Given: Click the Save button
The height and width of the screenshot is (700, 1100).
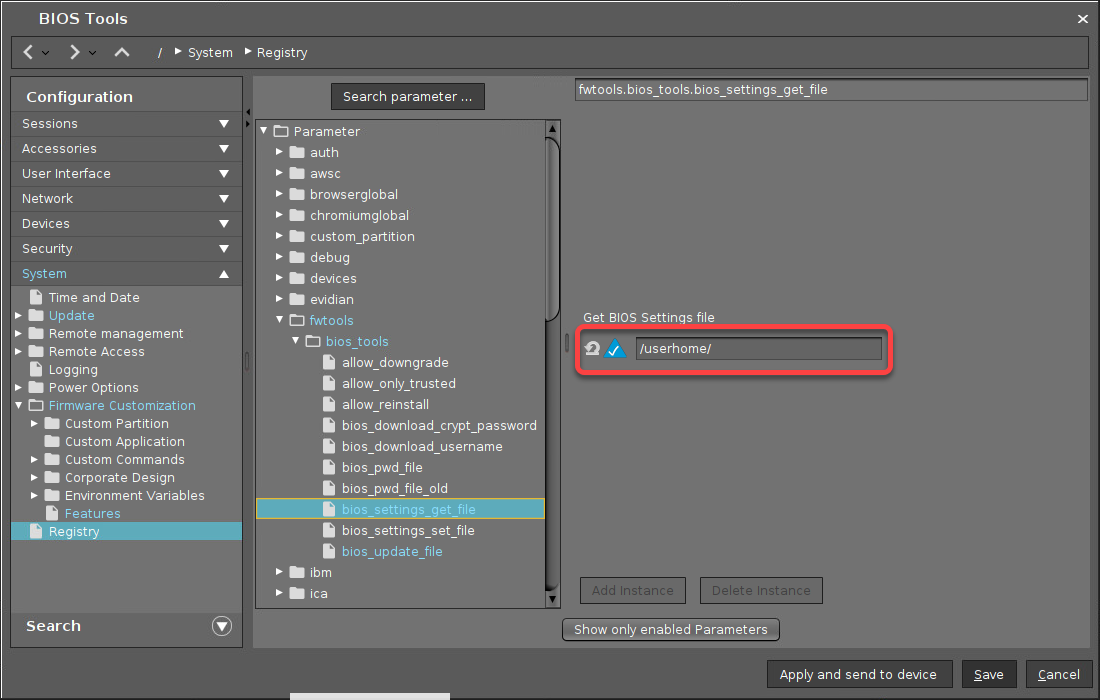Looking at the screenshot, I should click(x=988, y=674).
